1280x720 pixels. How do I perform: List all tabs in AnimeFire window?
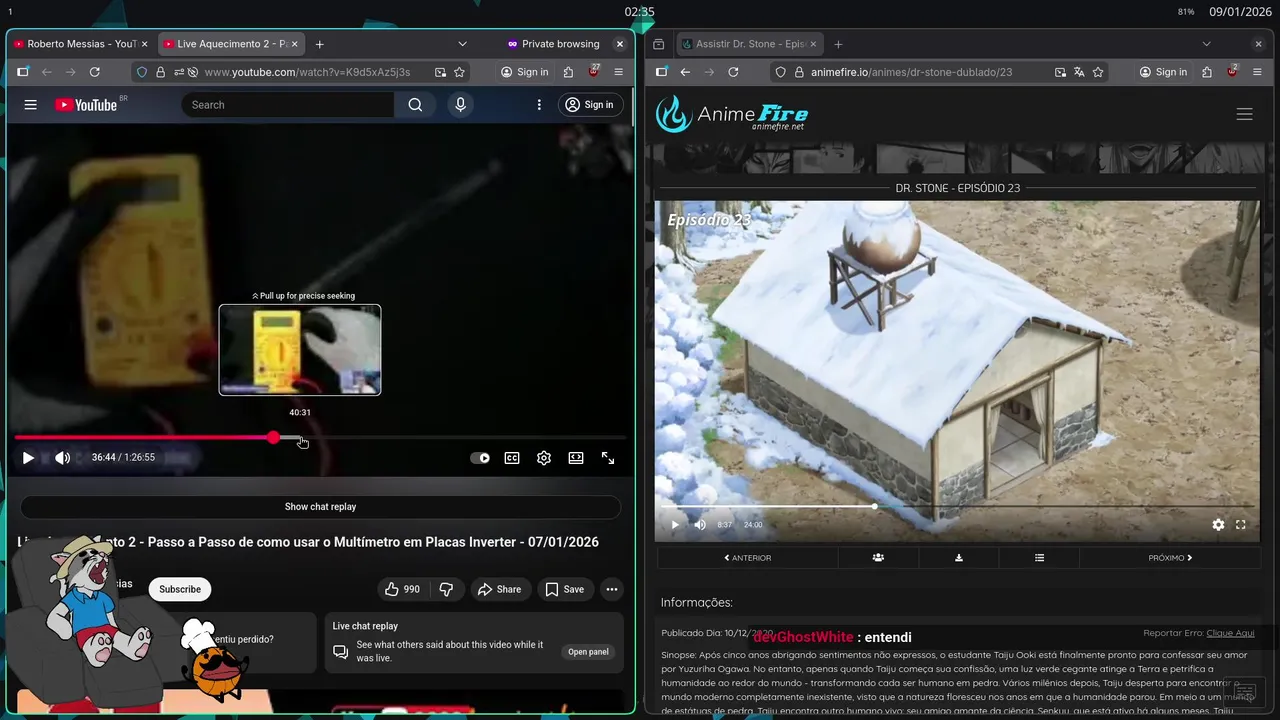click(1206, 44)
